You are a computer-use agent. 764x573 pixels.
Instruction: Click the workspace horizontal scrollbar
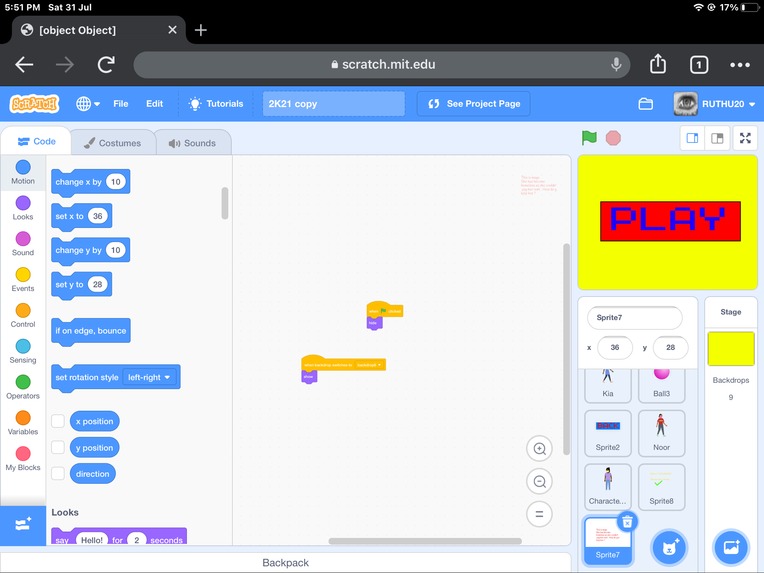(425, 541)
